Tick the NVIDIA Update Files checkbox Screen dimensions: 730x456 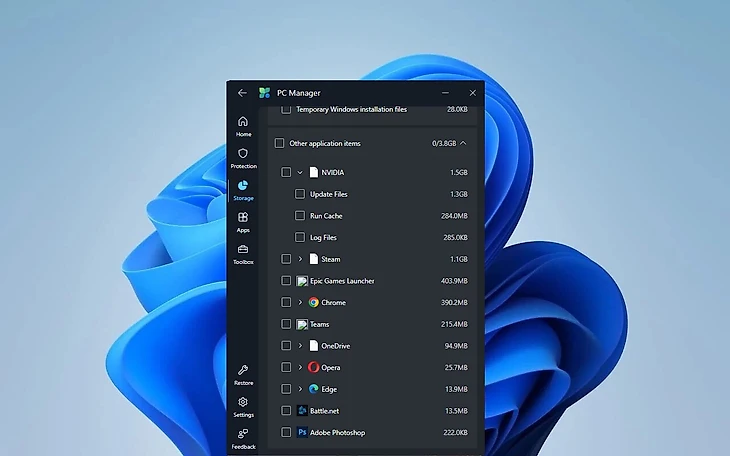point(300,194)
